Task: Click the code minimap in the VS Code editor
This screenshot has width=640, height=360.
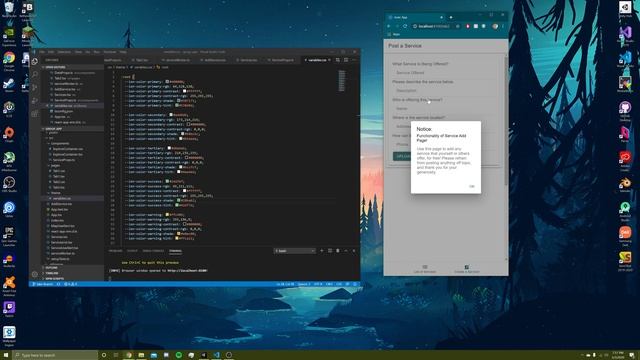Action: point(342,80)
